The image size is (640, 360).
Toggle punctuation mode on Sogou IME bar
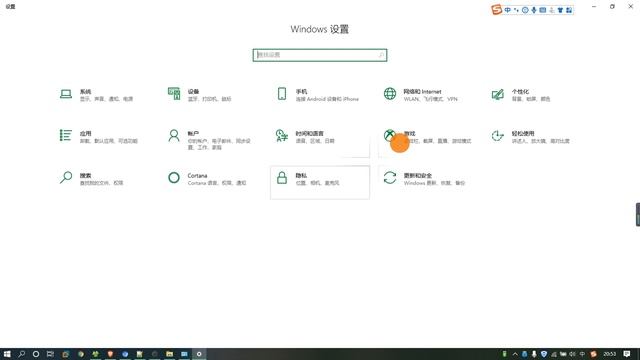(516, 10)
